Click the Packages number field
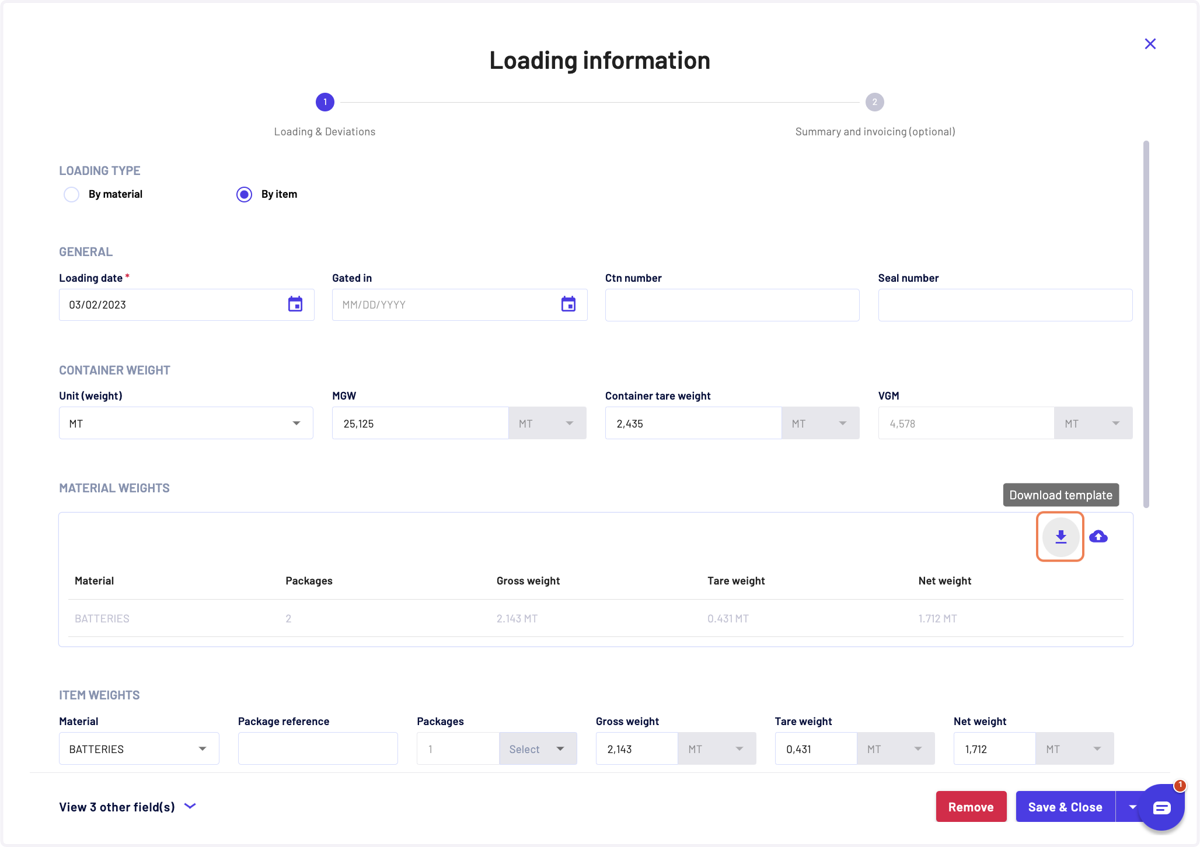Viewport: 1200px width, 847px height. (458, 749)
